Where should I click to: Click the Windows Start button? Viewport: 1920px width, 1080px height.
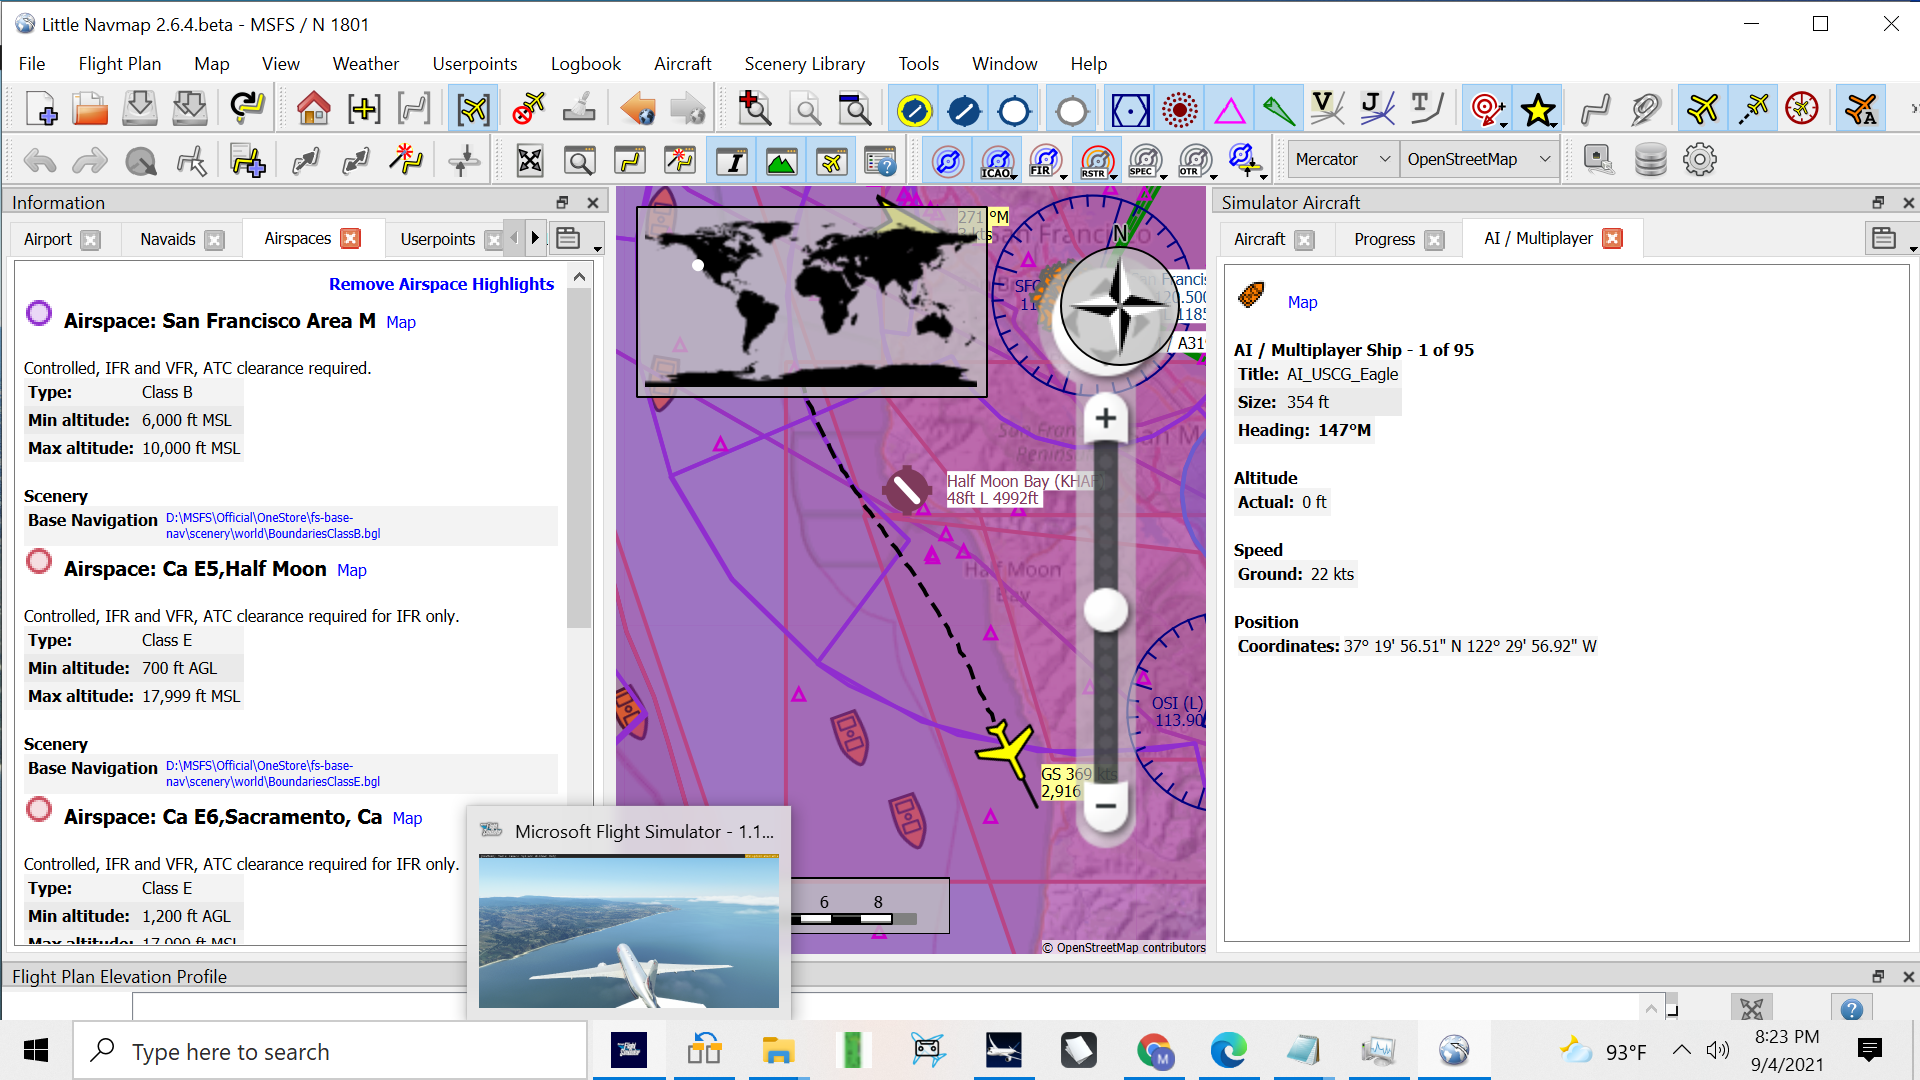click(36, 1051)
